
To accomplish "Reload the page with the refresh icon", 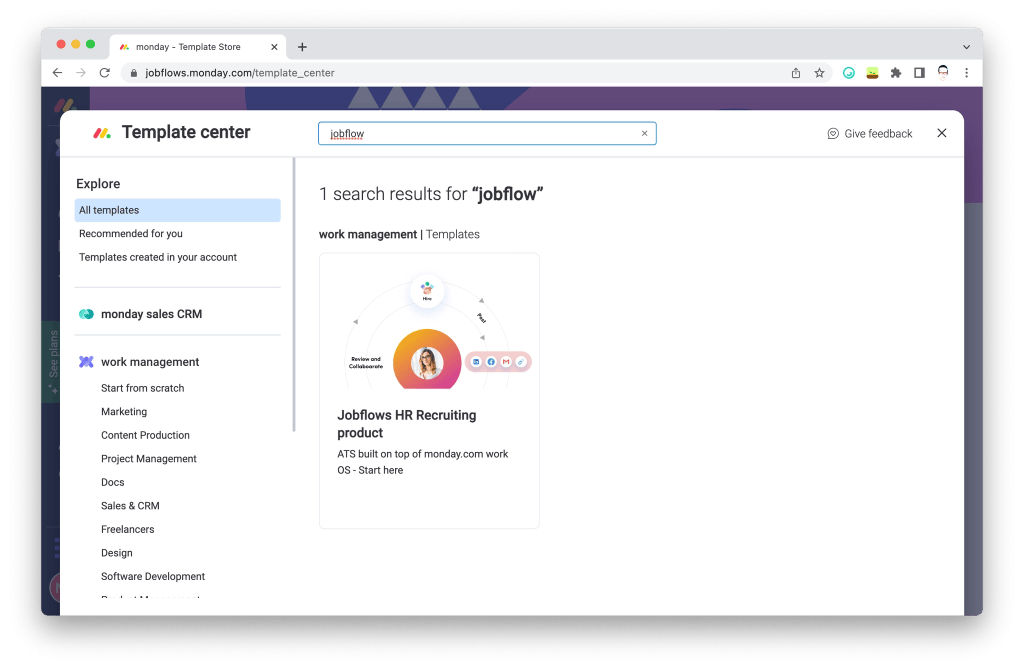I will (104, 72).
